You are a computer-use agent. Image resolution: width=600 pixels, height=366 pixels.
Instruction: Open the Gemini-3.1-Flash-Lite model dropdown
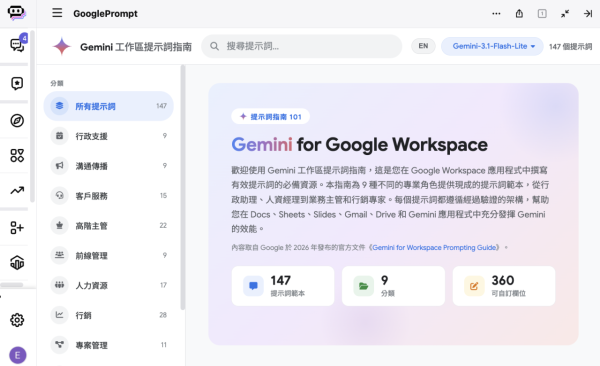pyautogui.click(x=492, y=46)
